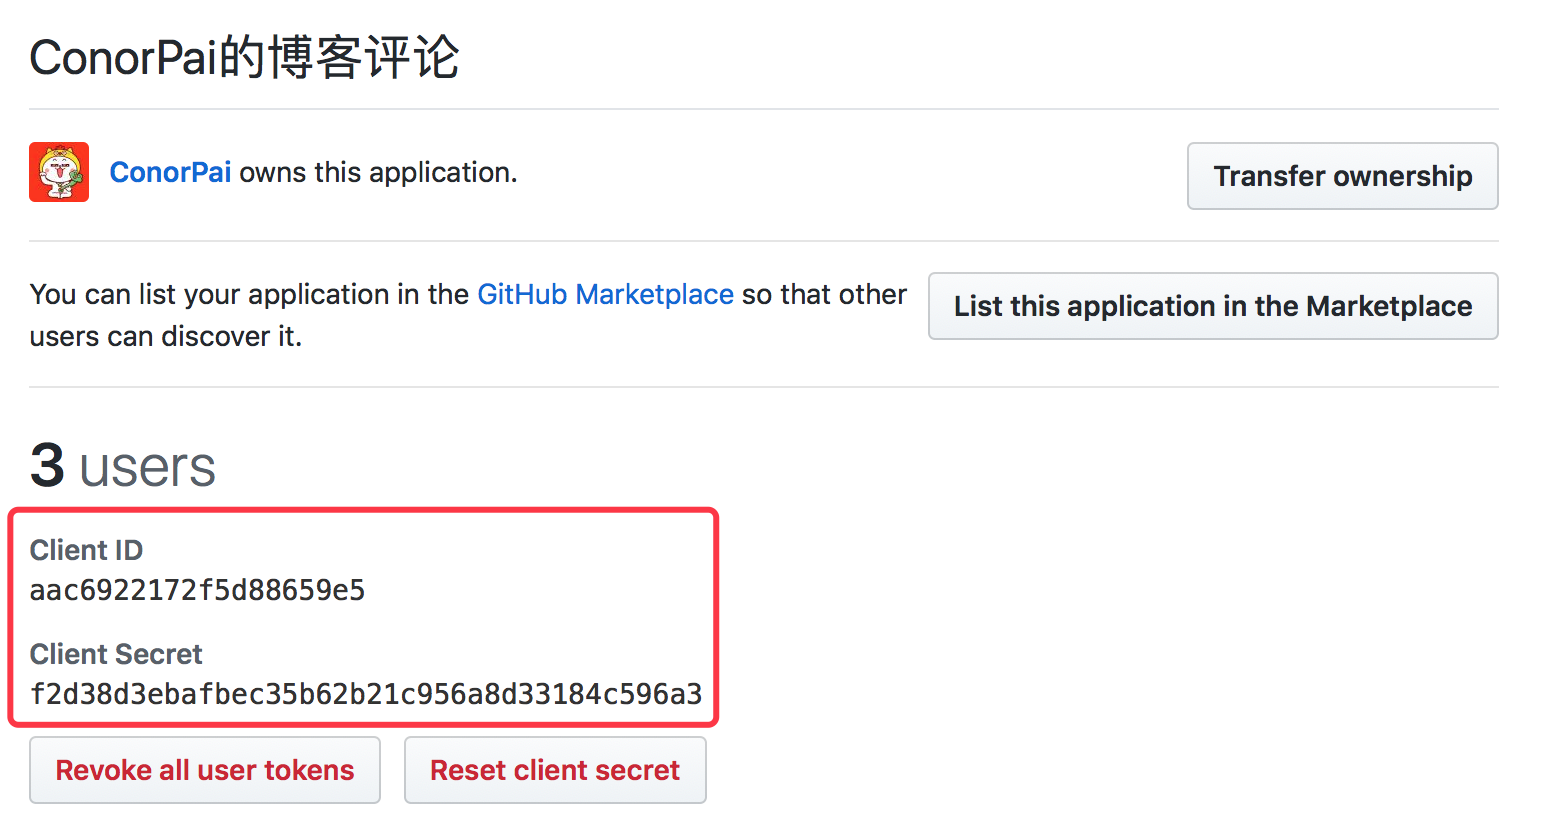Click Revoke all user tokens button

click(205, 770)
